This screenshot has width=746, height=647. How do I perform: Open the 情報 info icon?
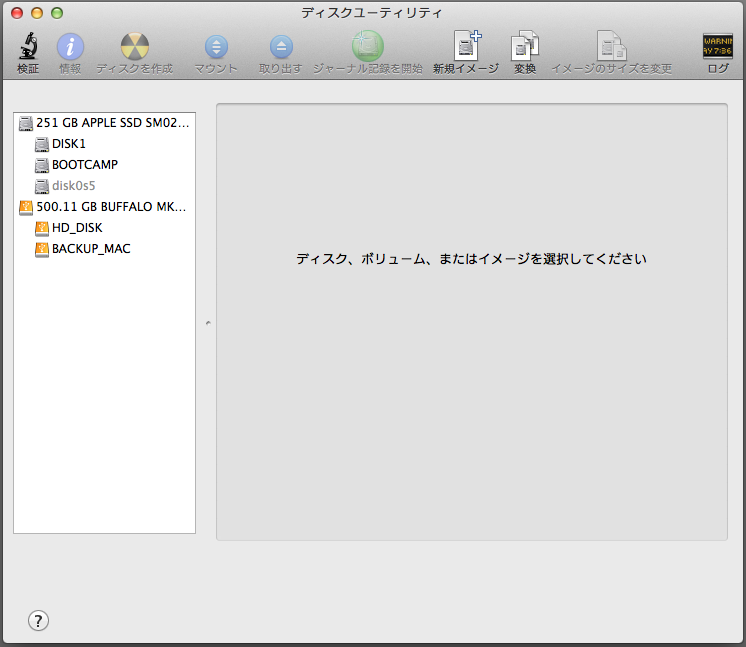(x=70, y=47)
